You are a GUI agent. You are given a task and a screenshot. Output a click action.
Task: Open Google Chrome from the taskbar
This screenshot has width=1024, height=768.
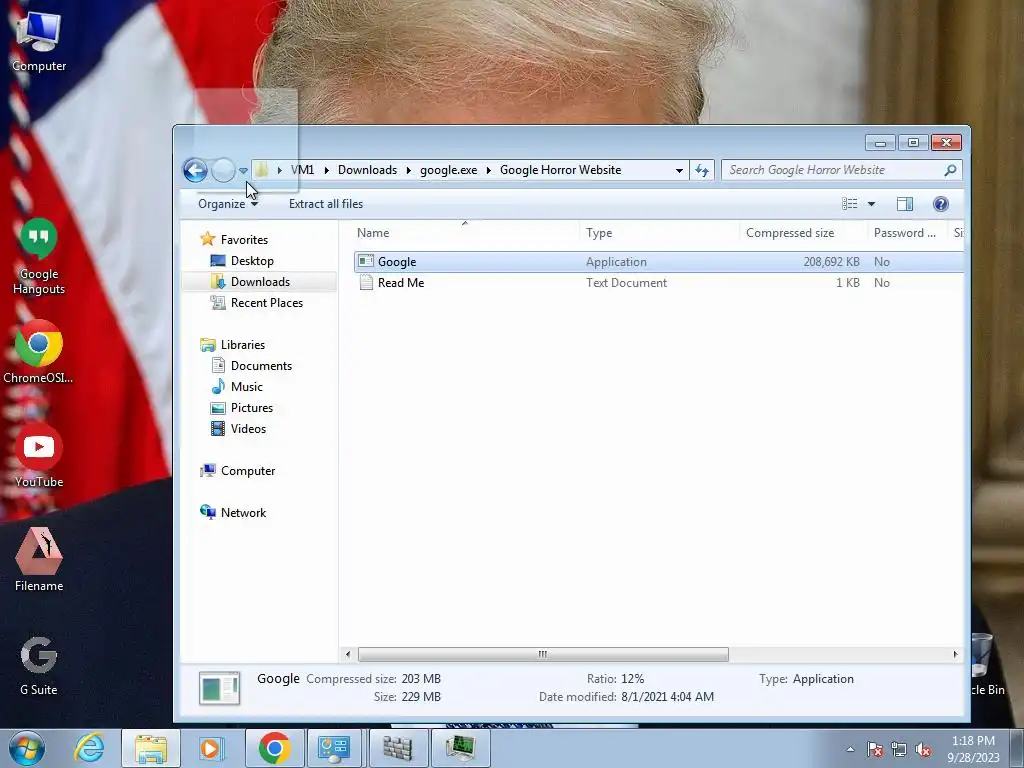tap(275, 748)
